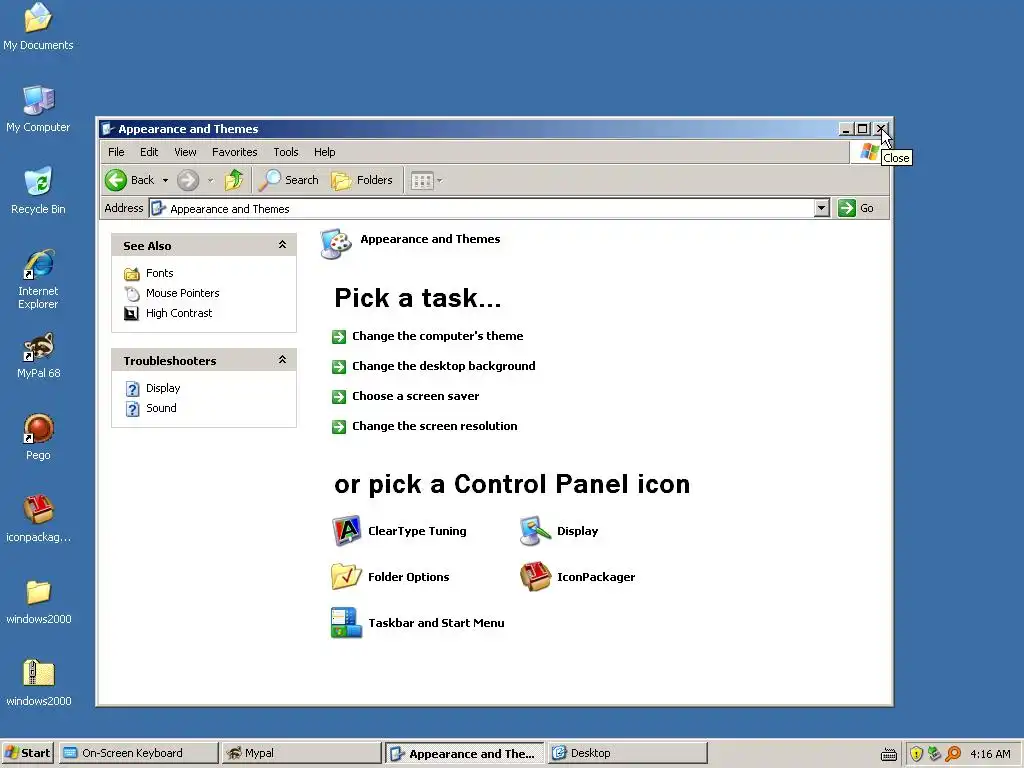Select the windows2000 folder desktop icon
Image resolution: width=1024 pixels, height=768 pixels.
38,592
